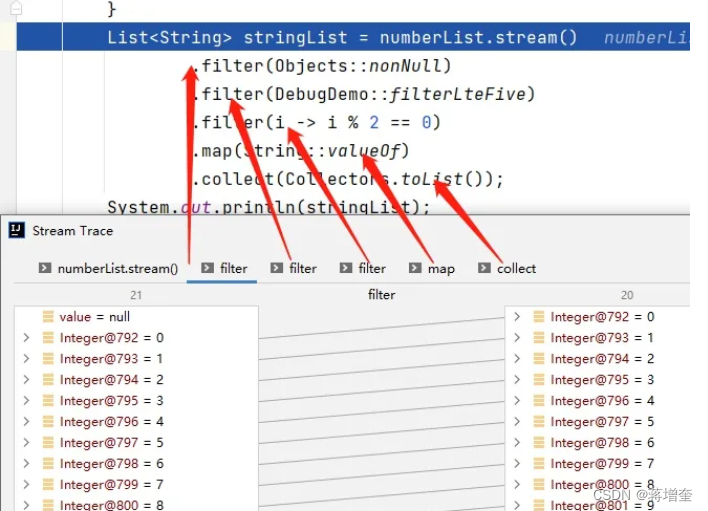Viewport: 708px width, 511px height.
Task: Click the Stream Trace window title
Action: pyautogui.click(x=72, y=231)
